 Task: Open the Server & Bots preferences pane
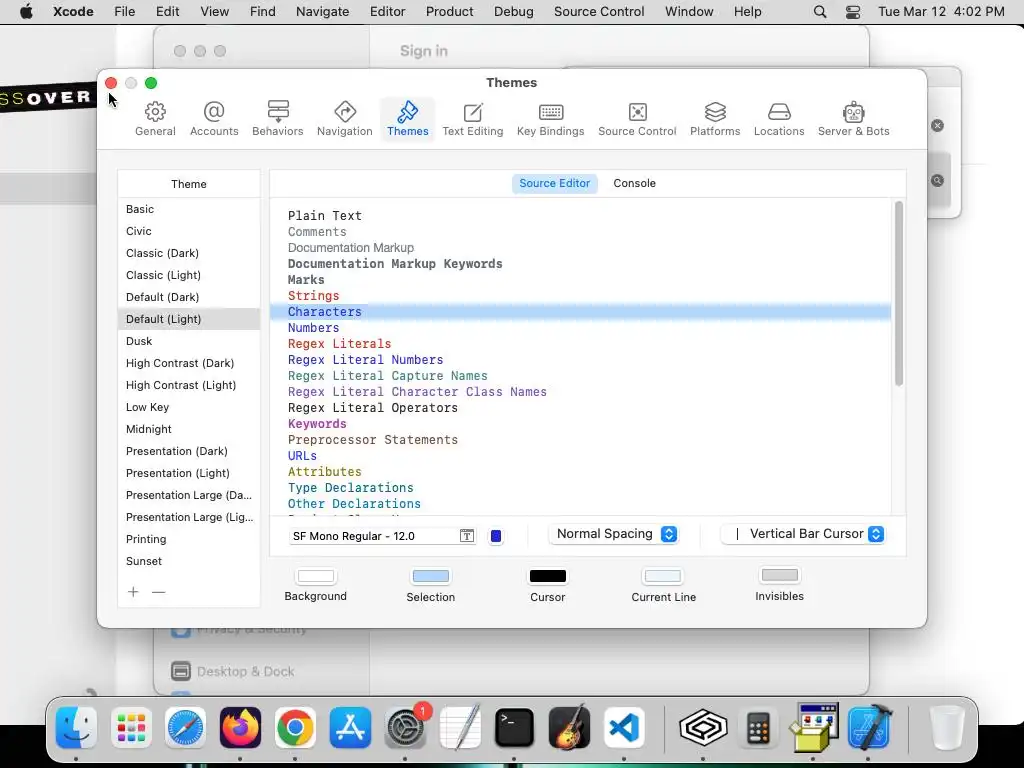[854, 119]
